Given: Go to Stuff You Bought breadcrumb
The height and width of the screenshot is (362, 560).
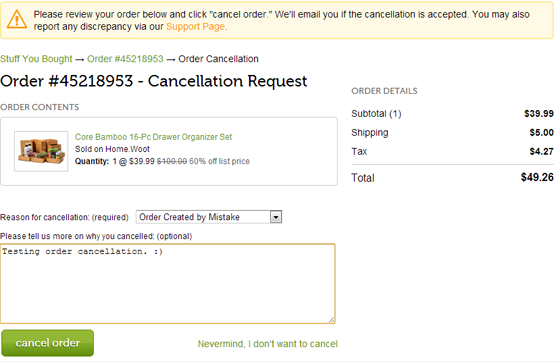Looking at the screenshot, I should (x=36, y=59).
